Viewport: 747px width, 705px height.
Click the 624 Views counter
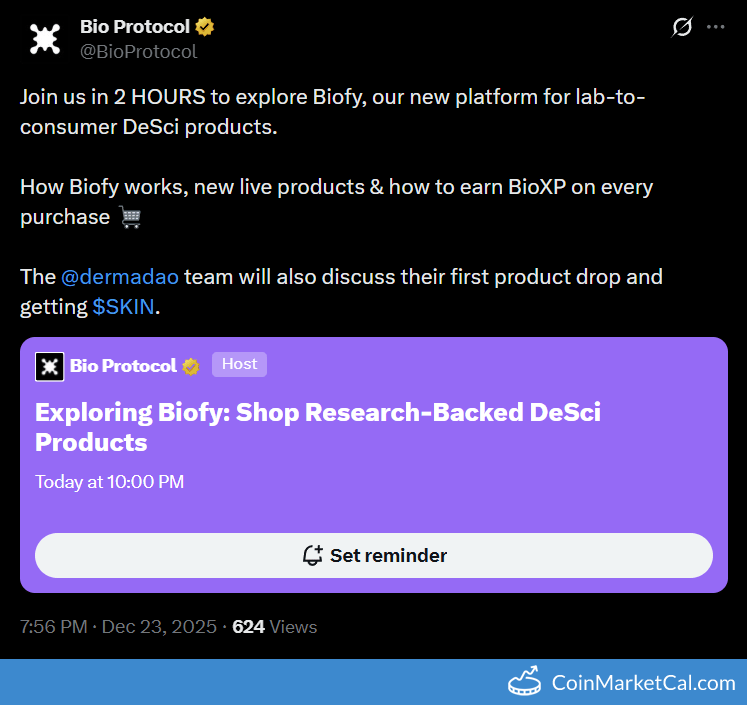tap(275, 627)
